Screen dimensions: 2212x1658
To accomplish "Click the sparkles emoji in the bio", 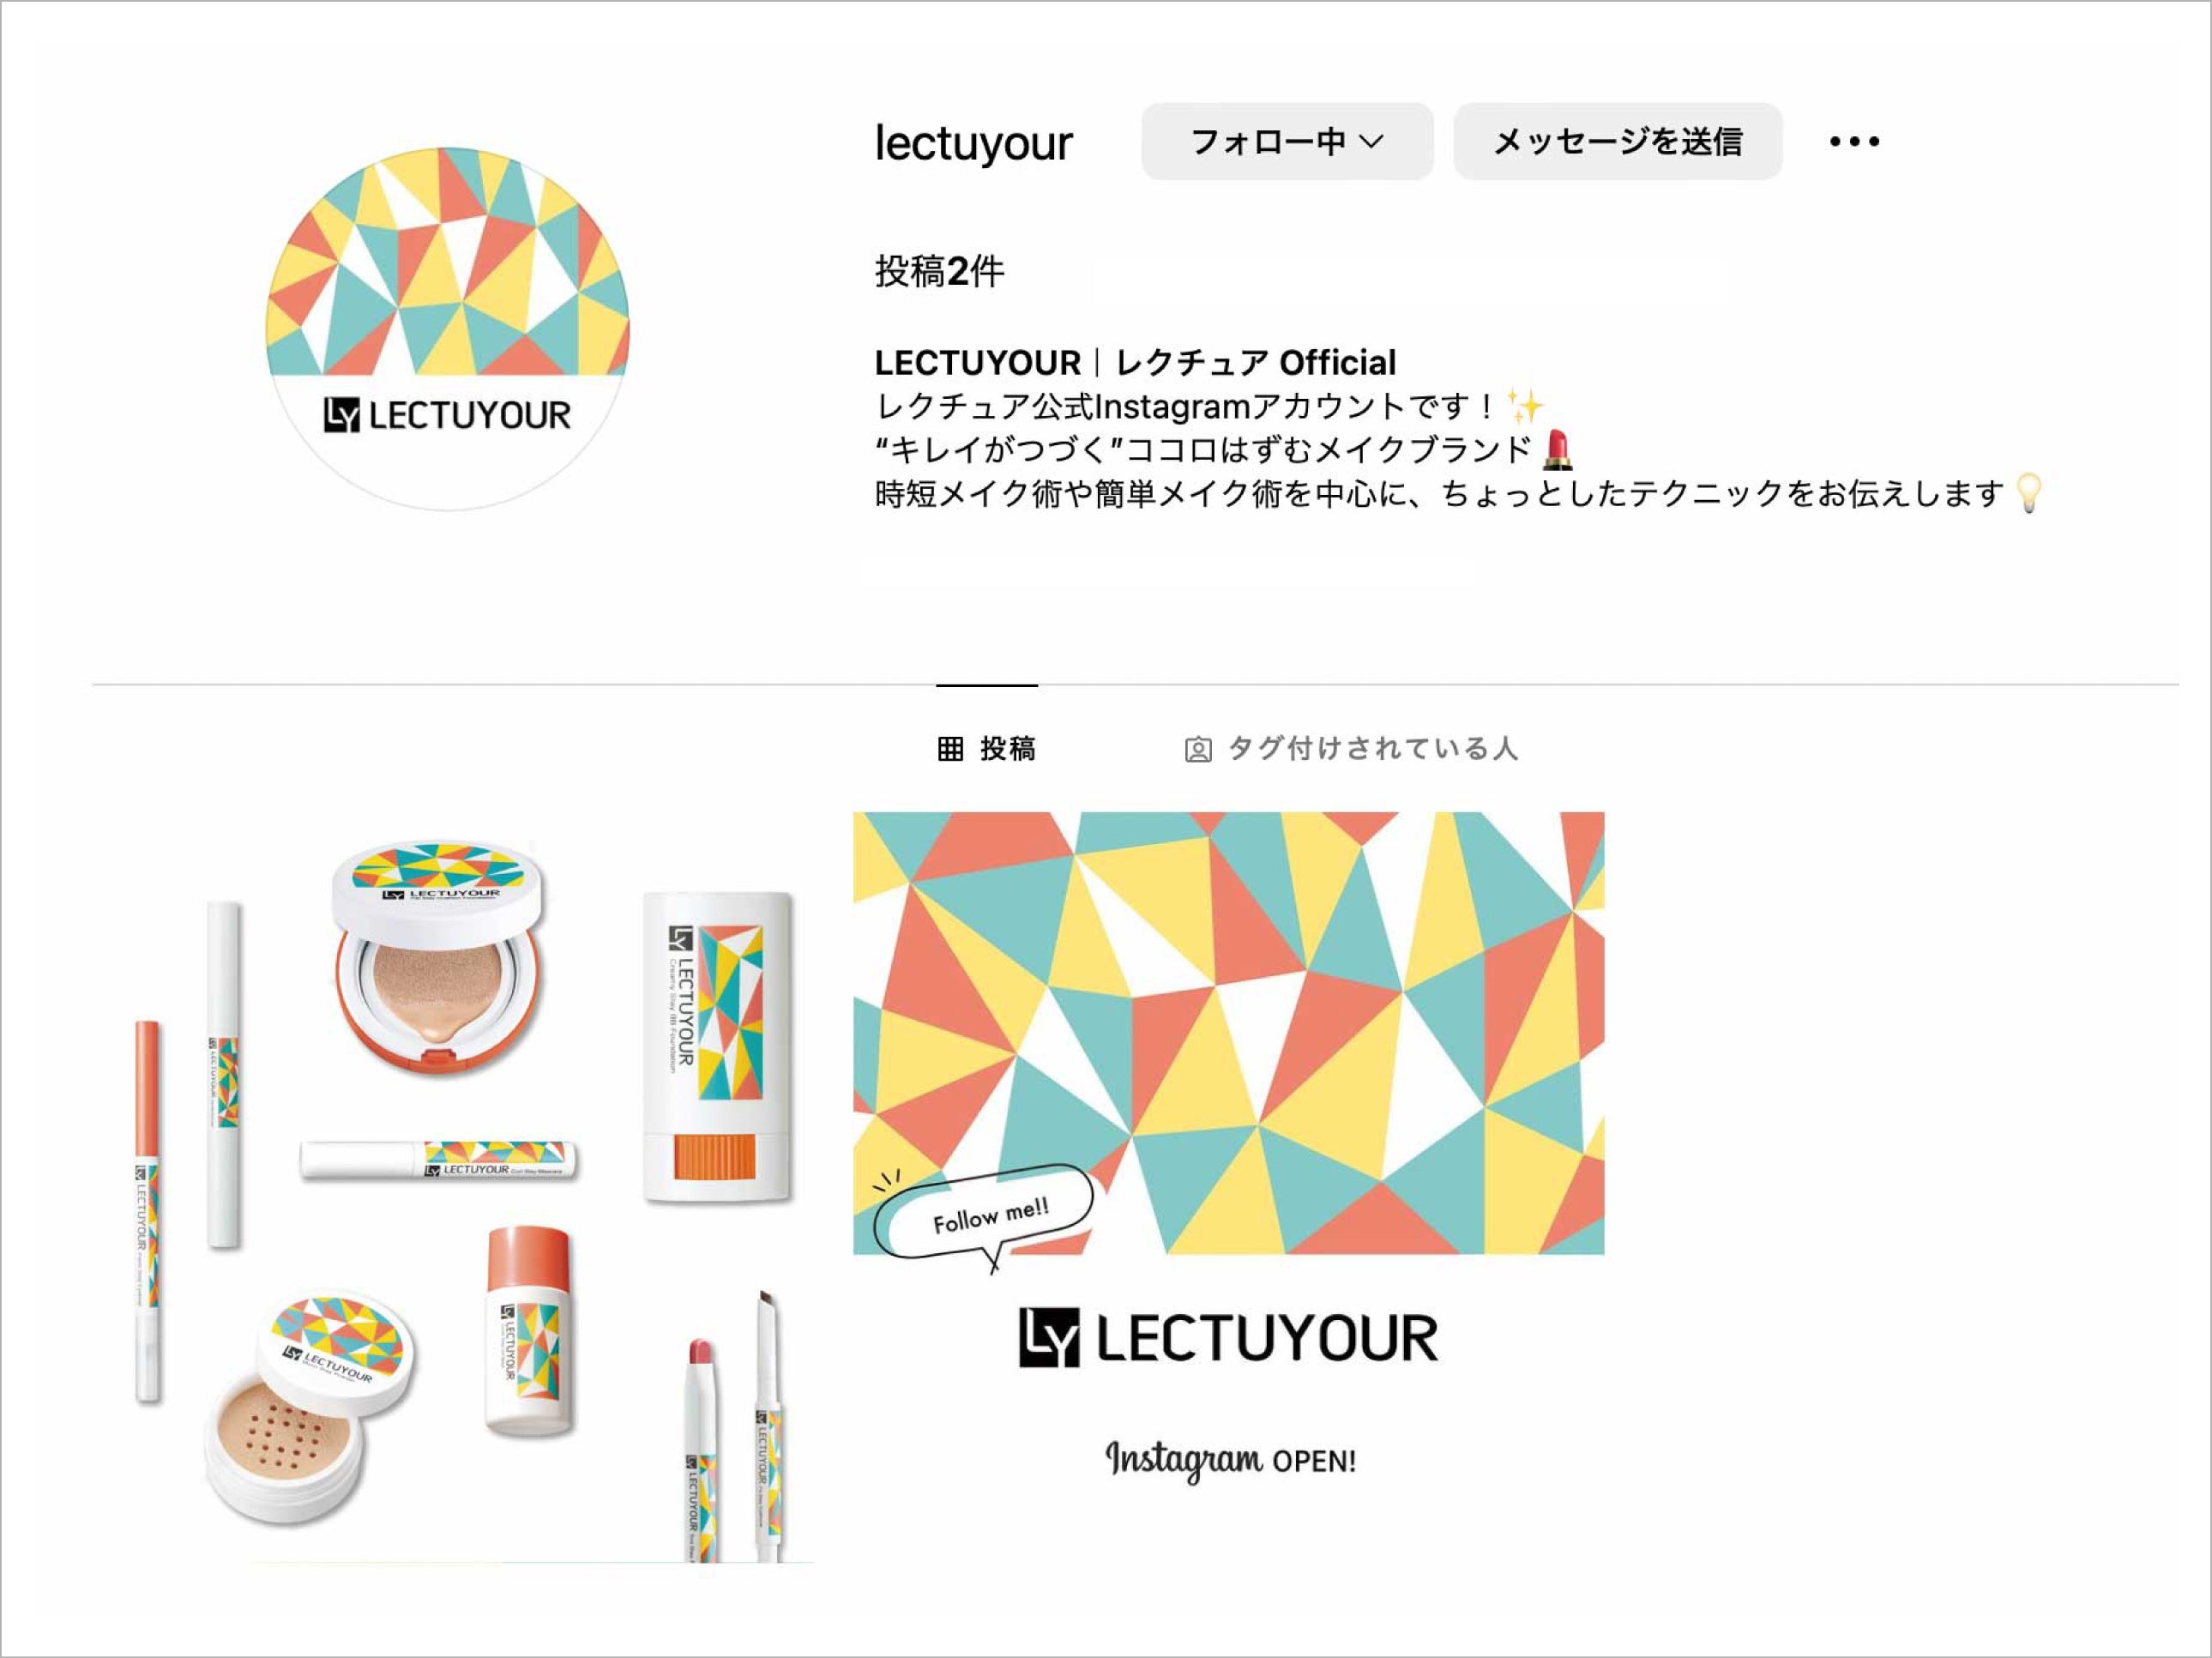I will (1526, 406).
